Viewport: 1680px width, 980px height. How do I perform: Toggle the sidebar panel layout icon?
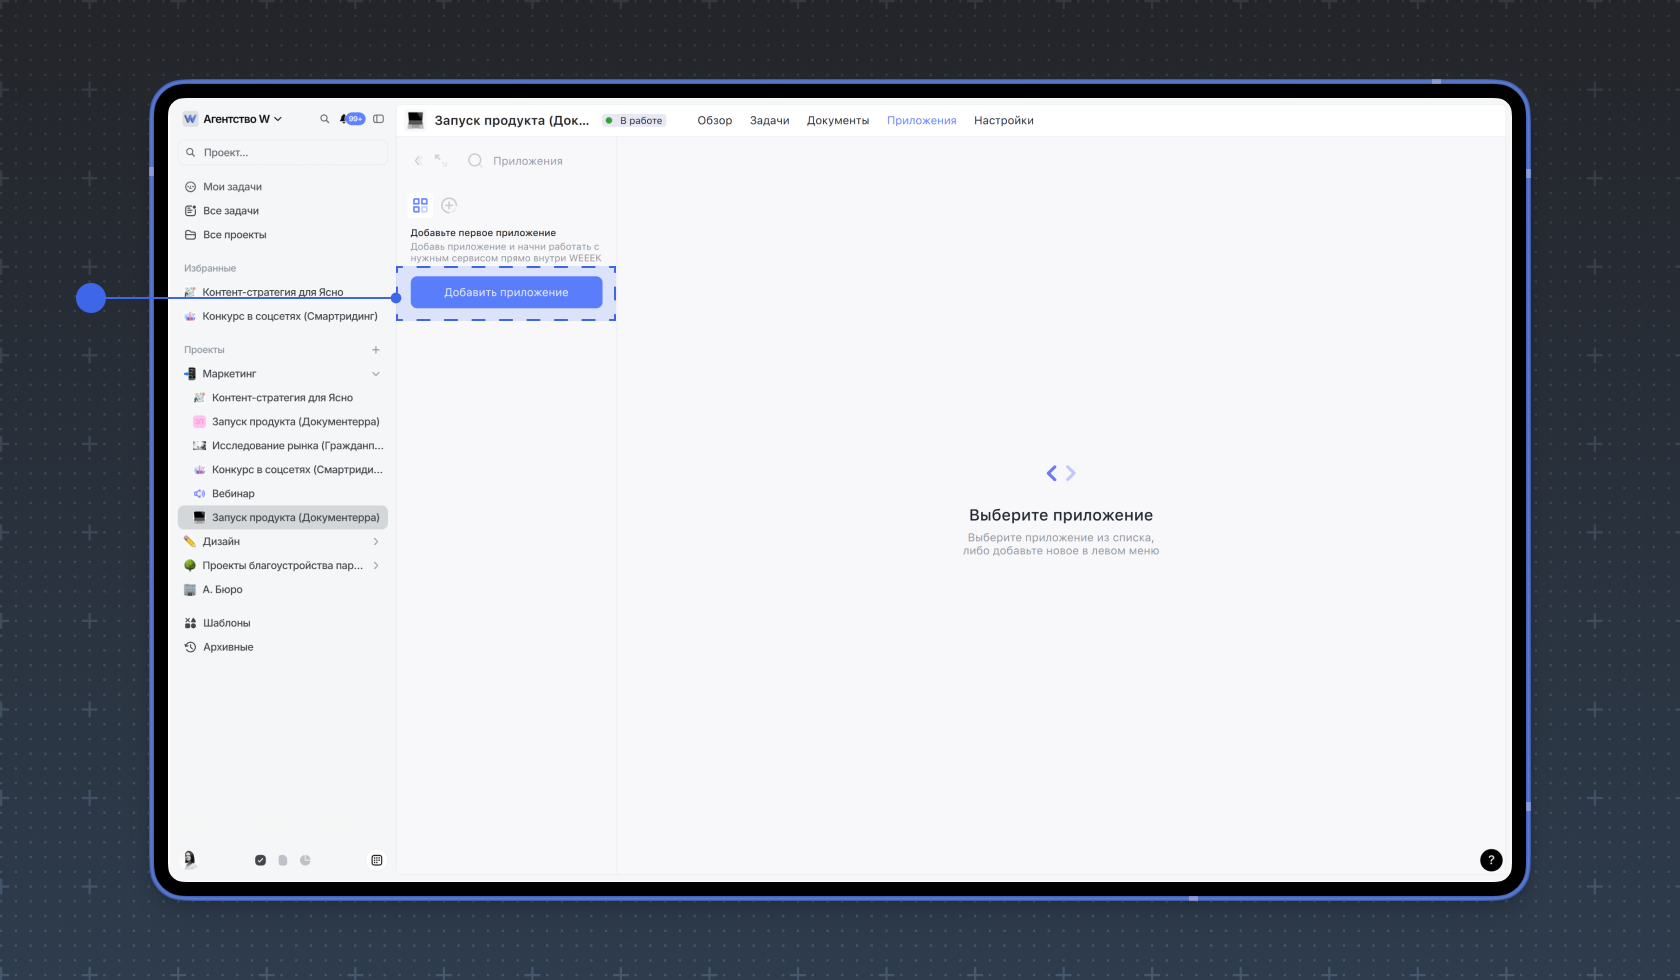(379, 119)
